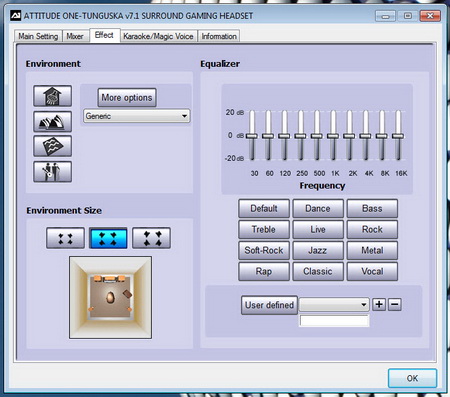Open the Karaoke/Magic Voice tab

[x=158, y=36]
